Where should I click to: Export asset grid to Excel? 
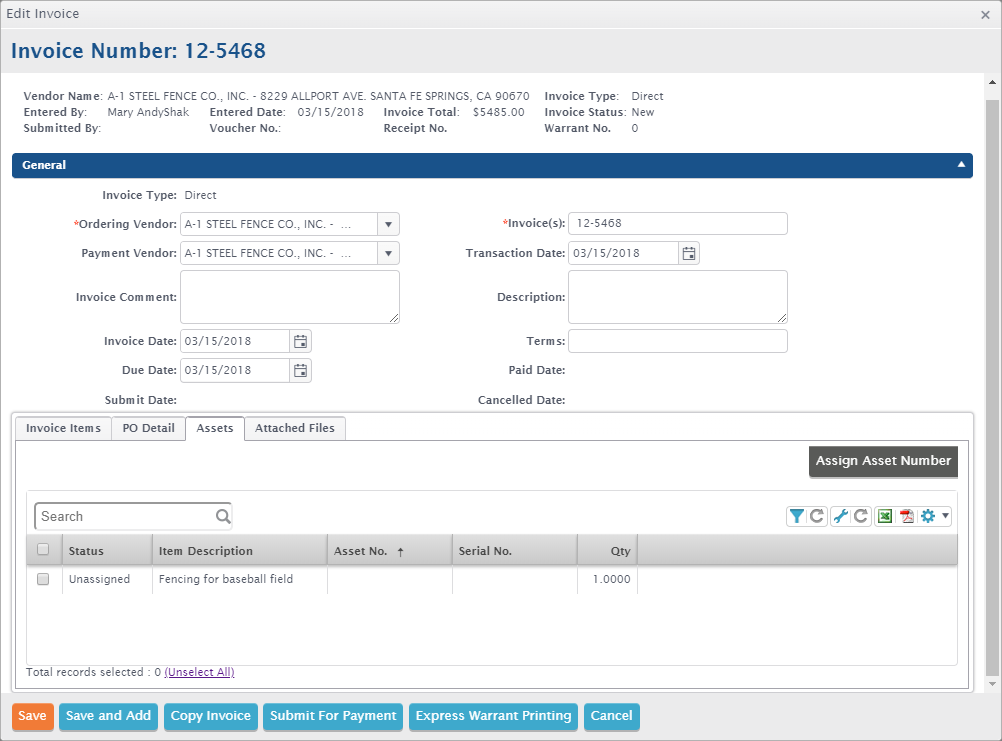[885, 516]
